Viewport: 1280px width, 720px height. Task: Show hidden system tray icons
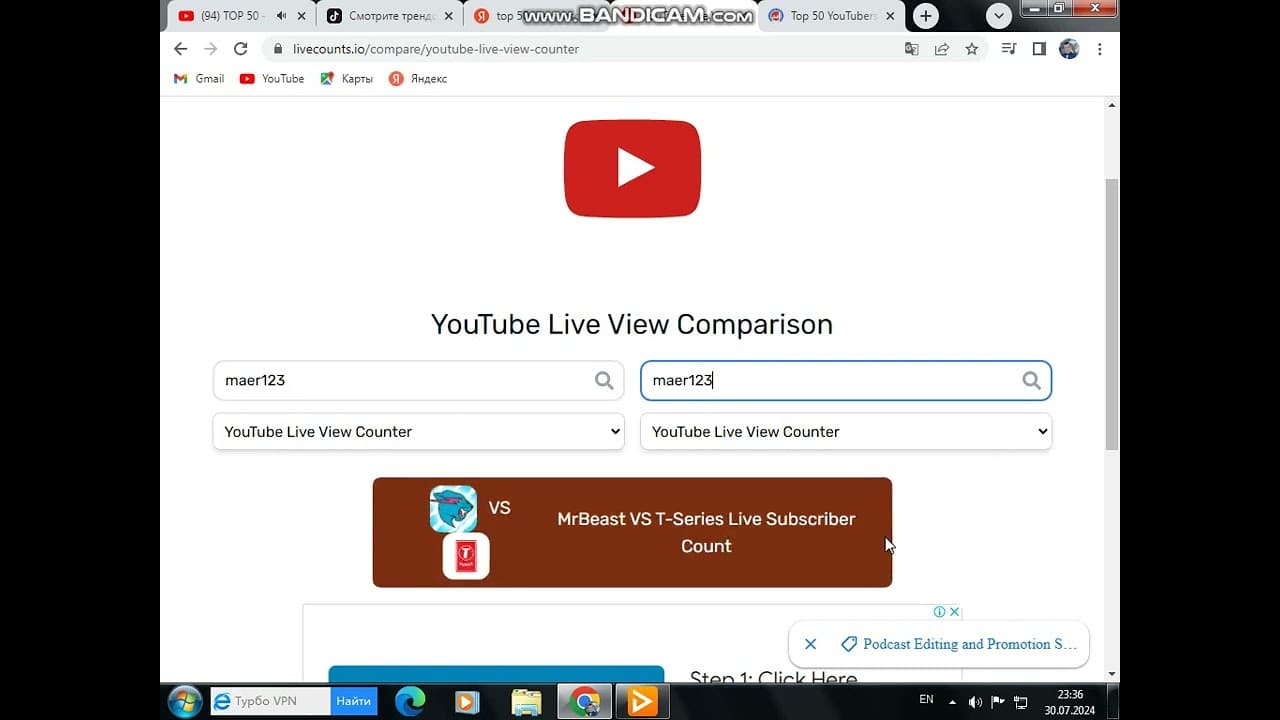(x=952, y=702)
